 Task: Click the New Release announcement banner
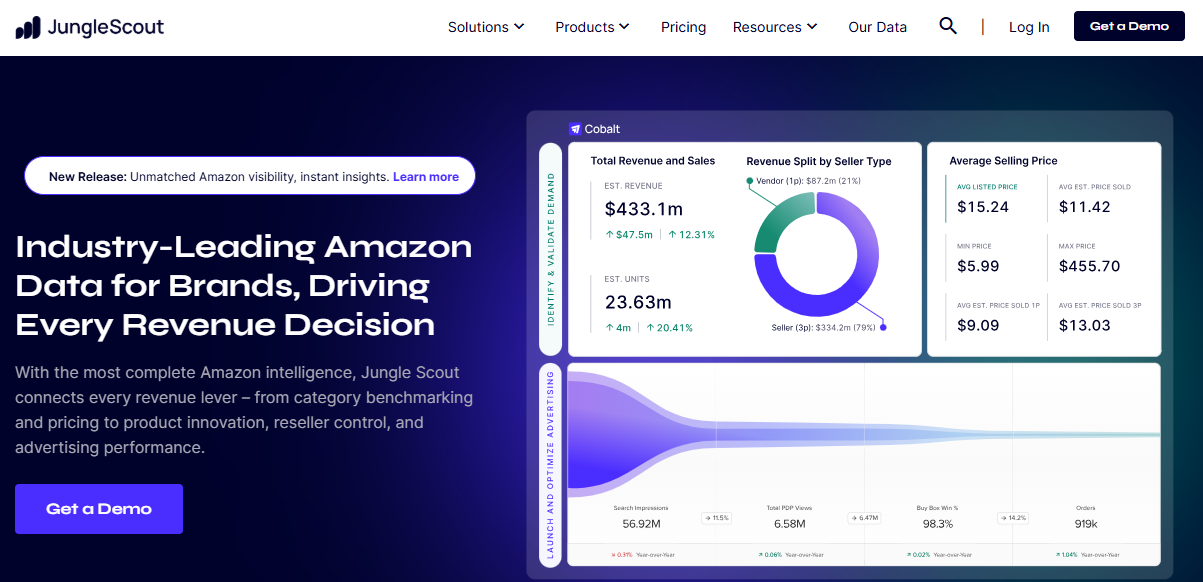click(x=250, y=176)
